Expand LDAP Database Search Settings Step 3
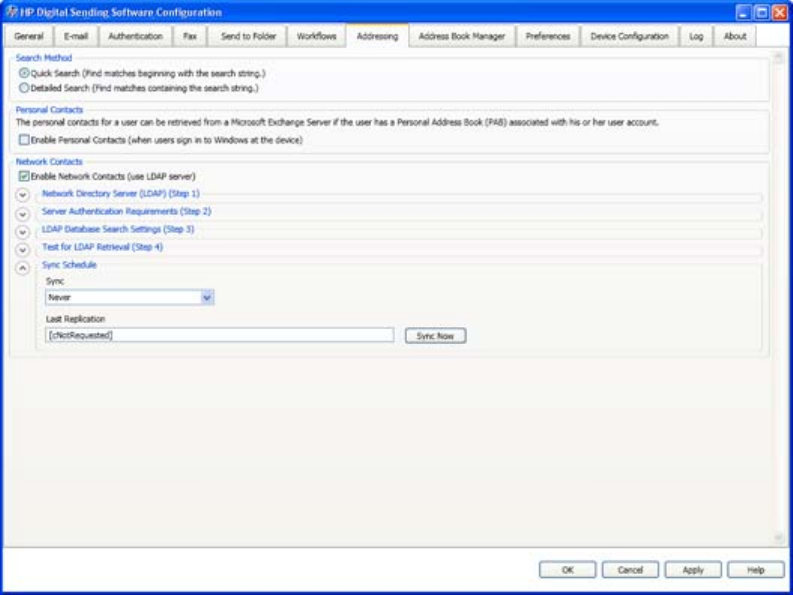 coord(23,232)
